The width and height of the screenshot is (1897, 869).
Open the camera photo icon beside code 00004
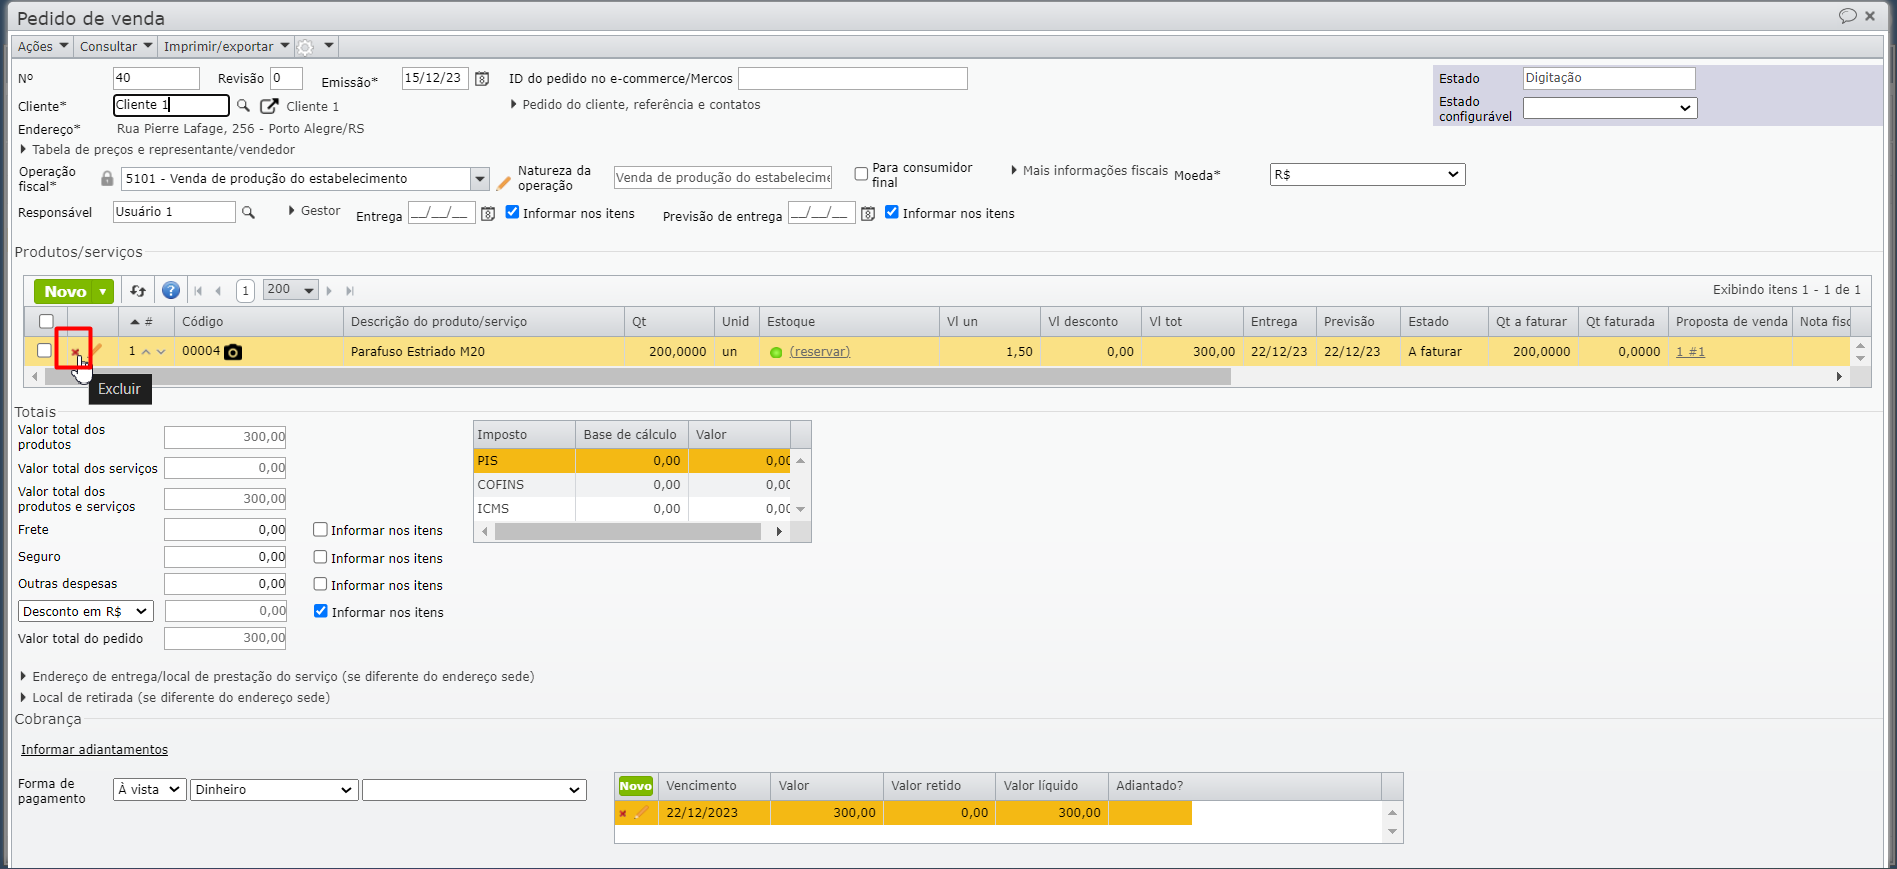233,352
